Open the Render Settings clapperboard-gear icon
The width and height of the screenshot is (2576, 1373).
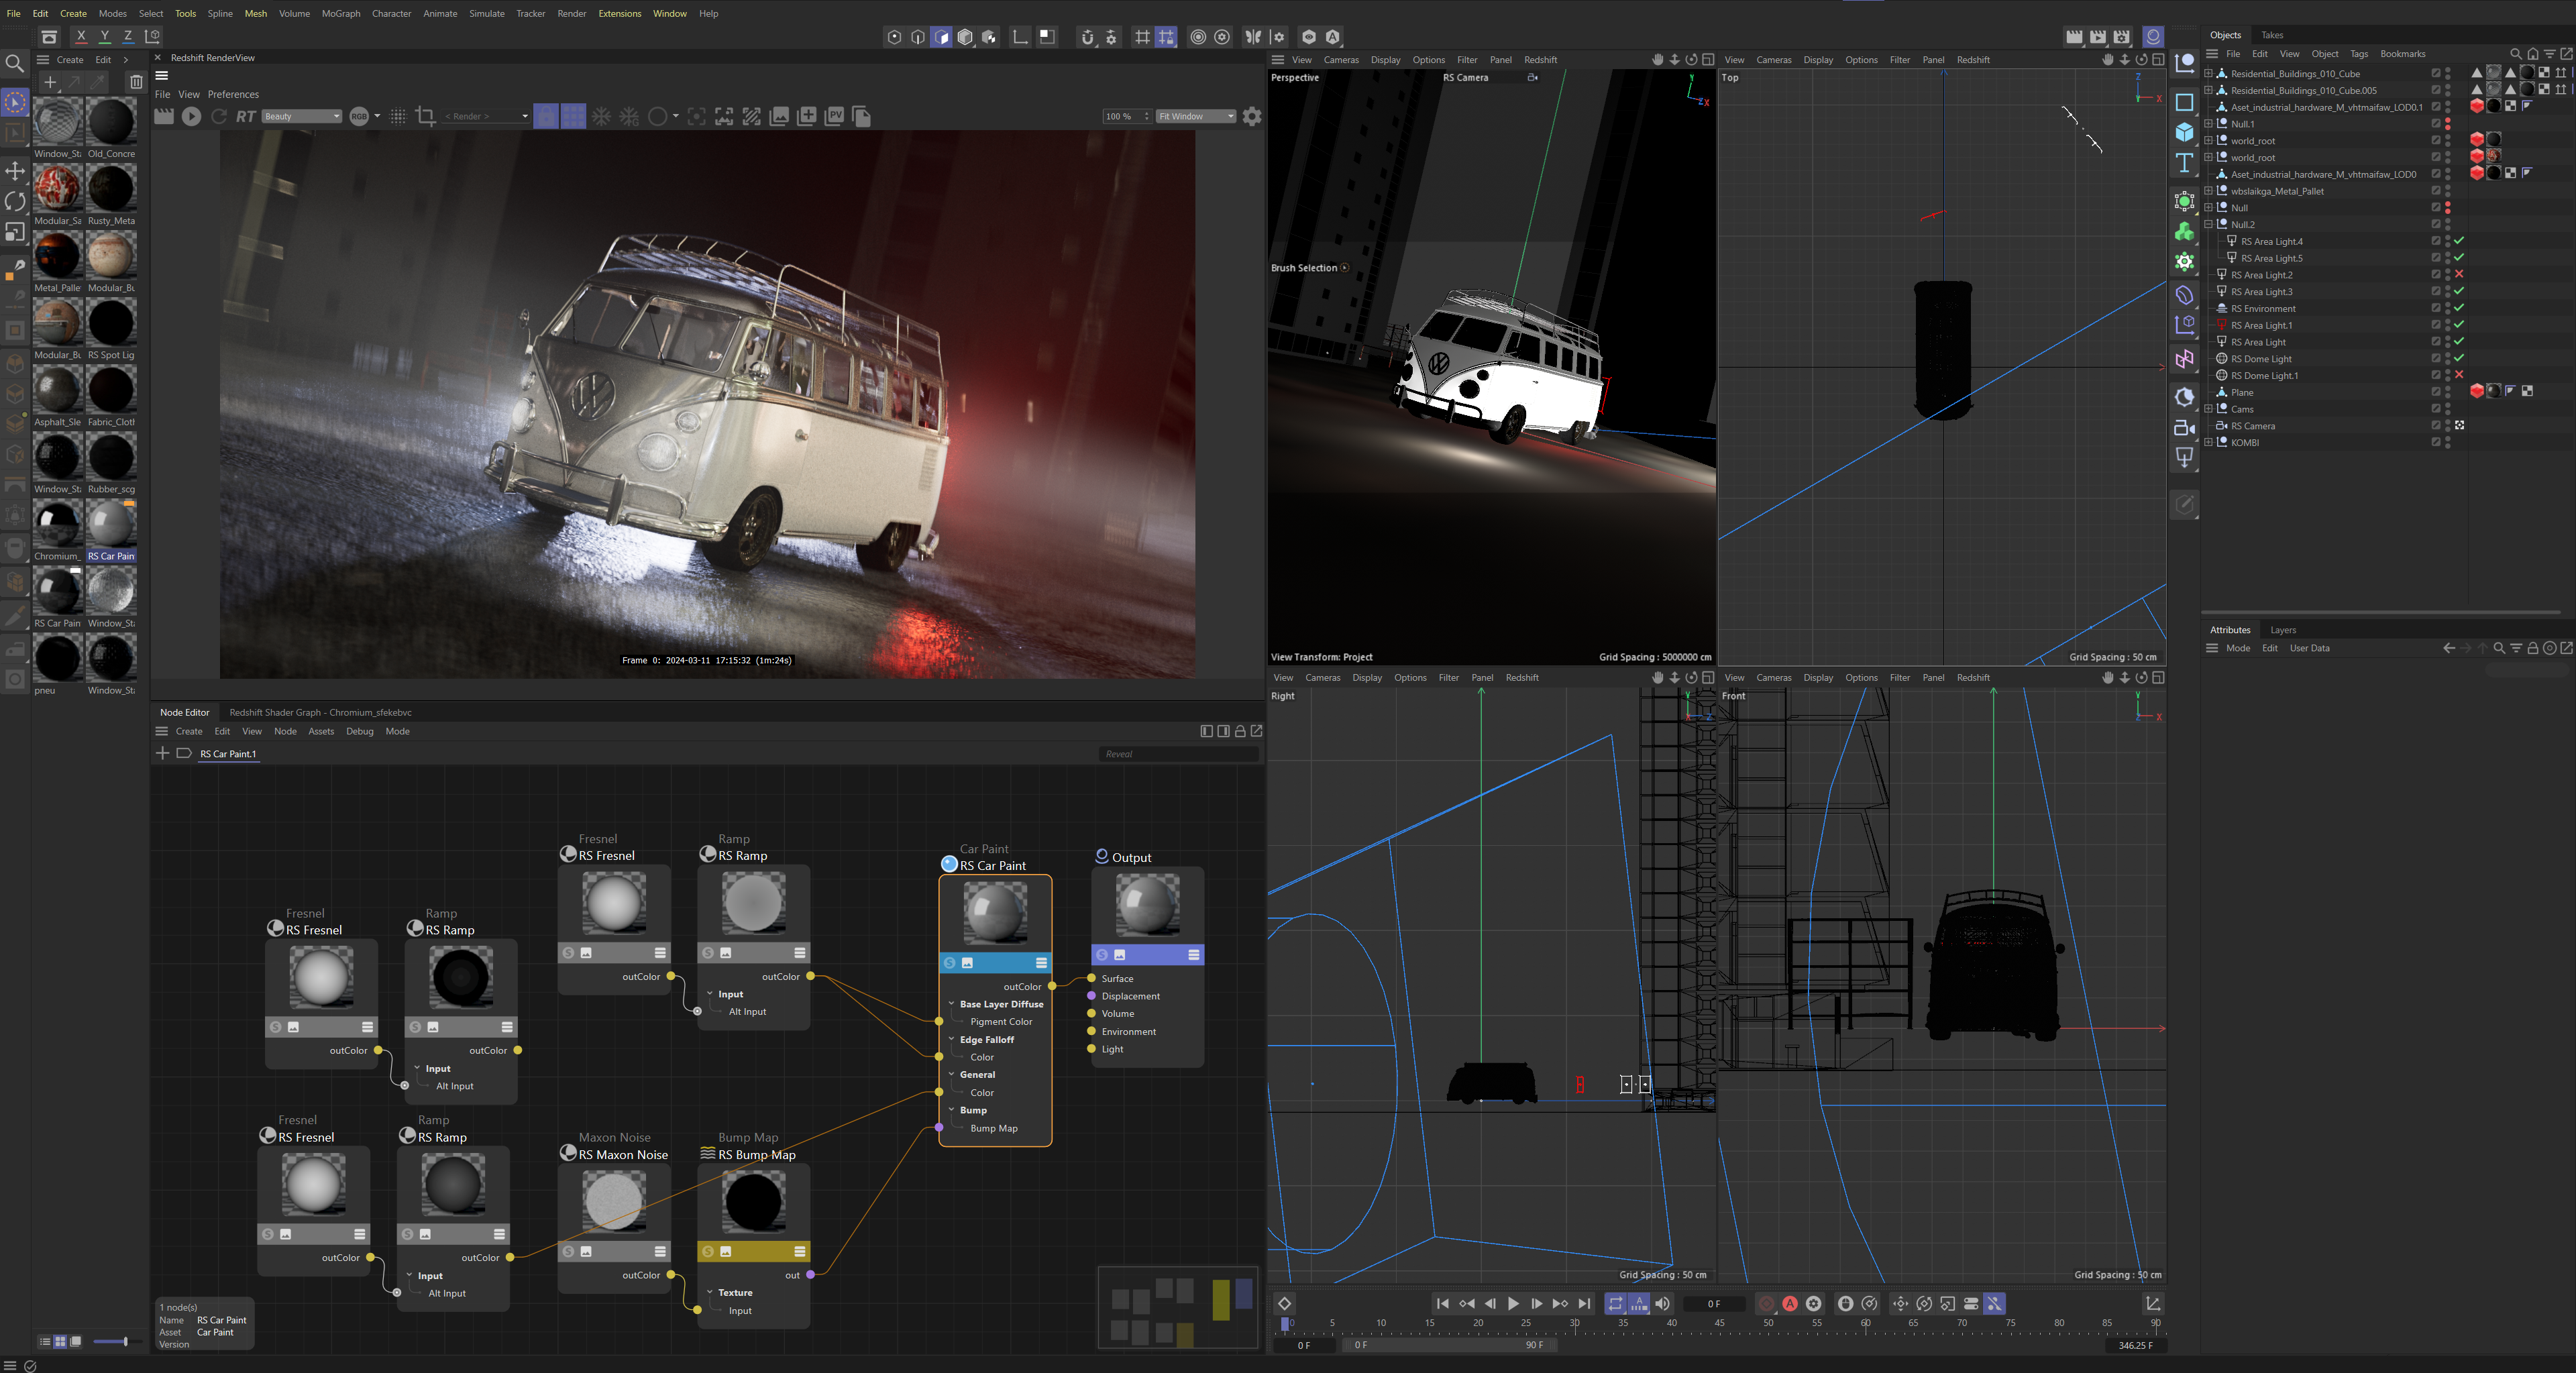click(x=2121, y=37)
